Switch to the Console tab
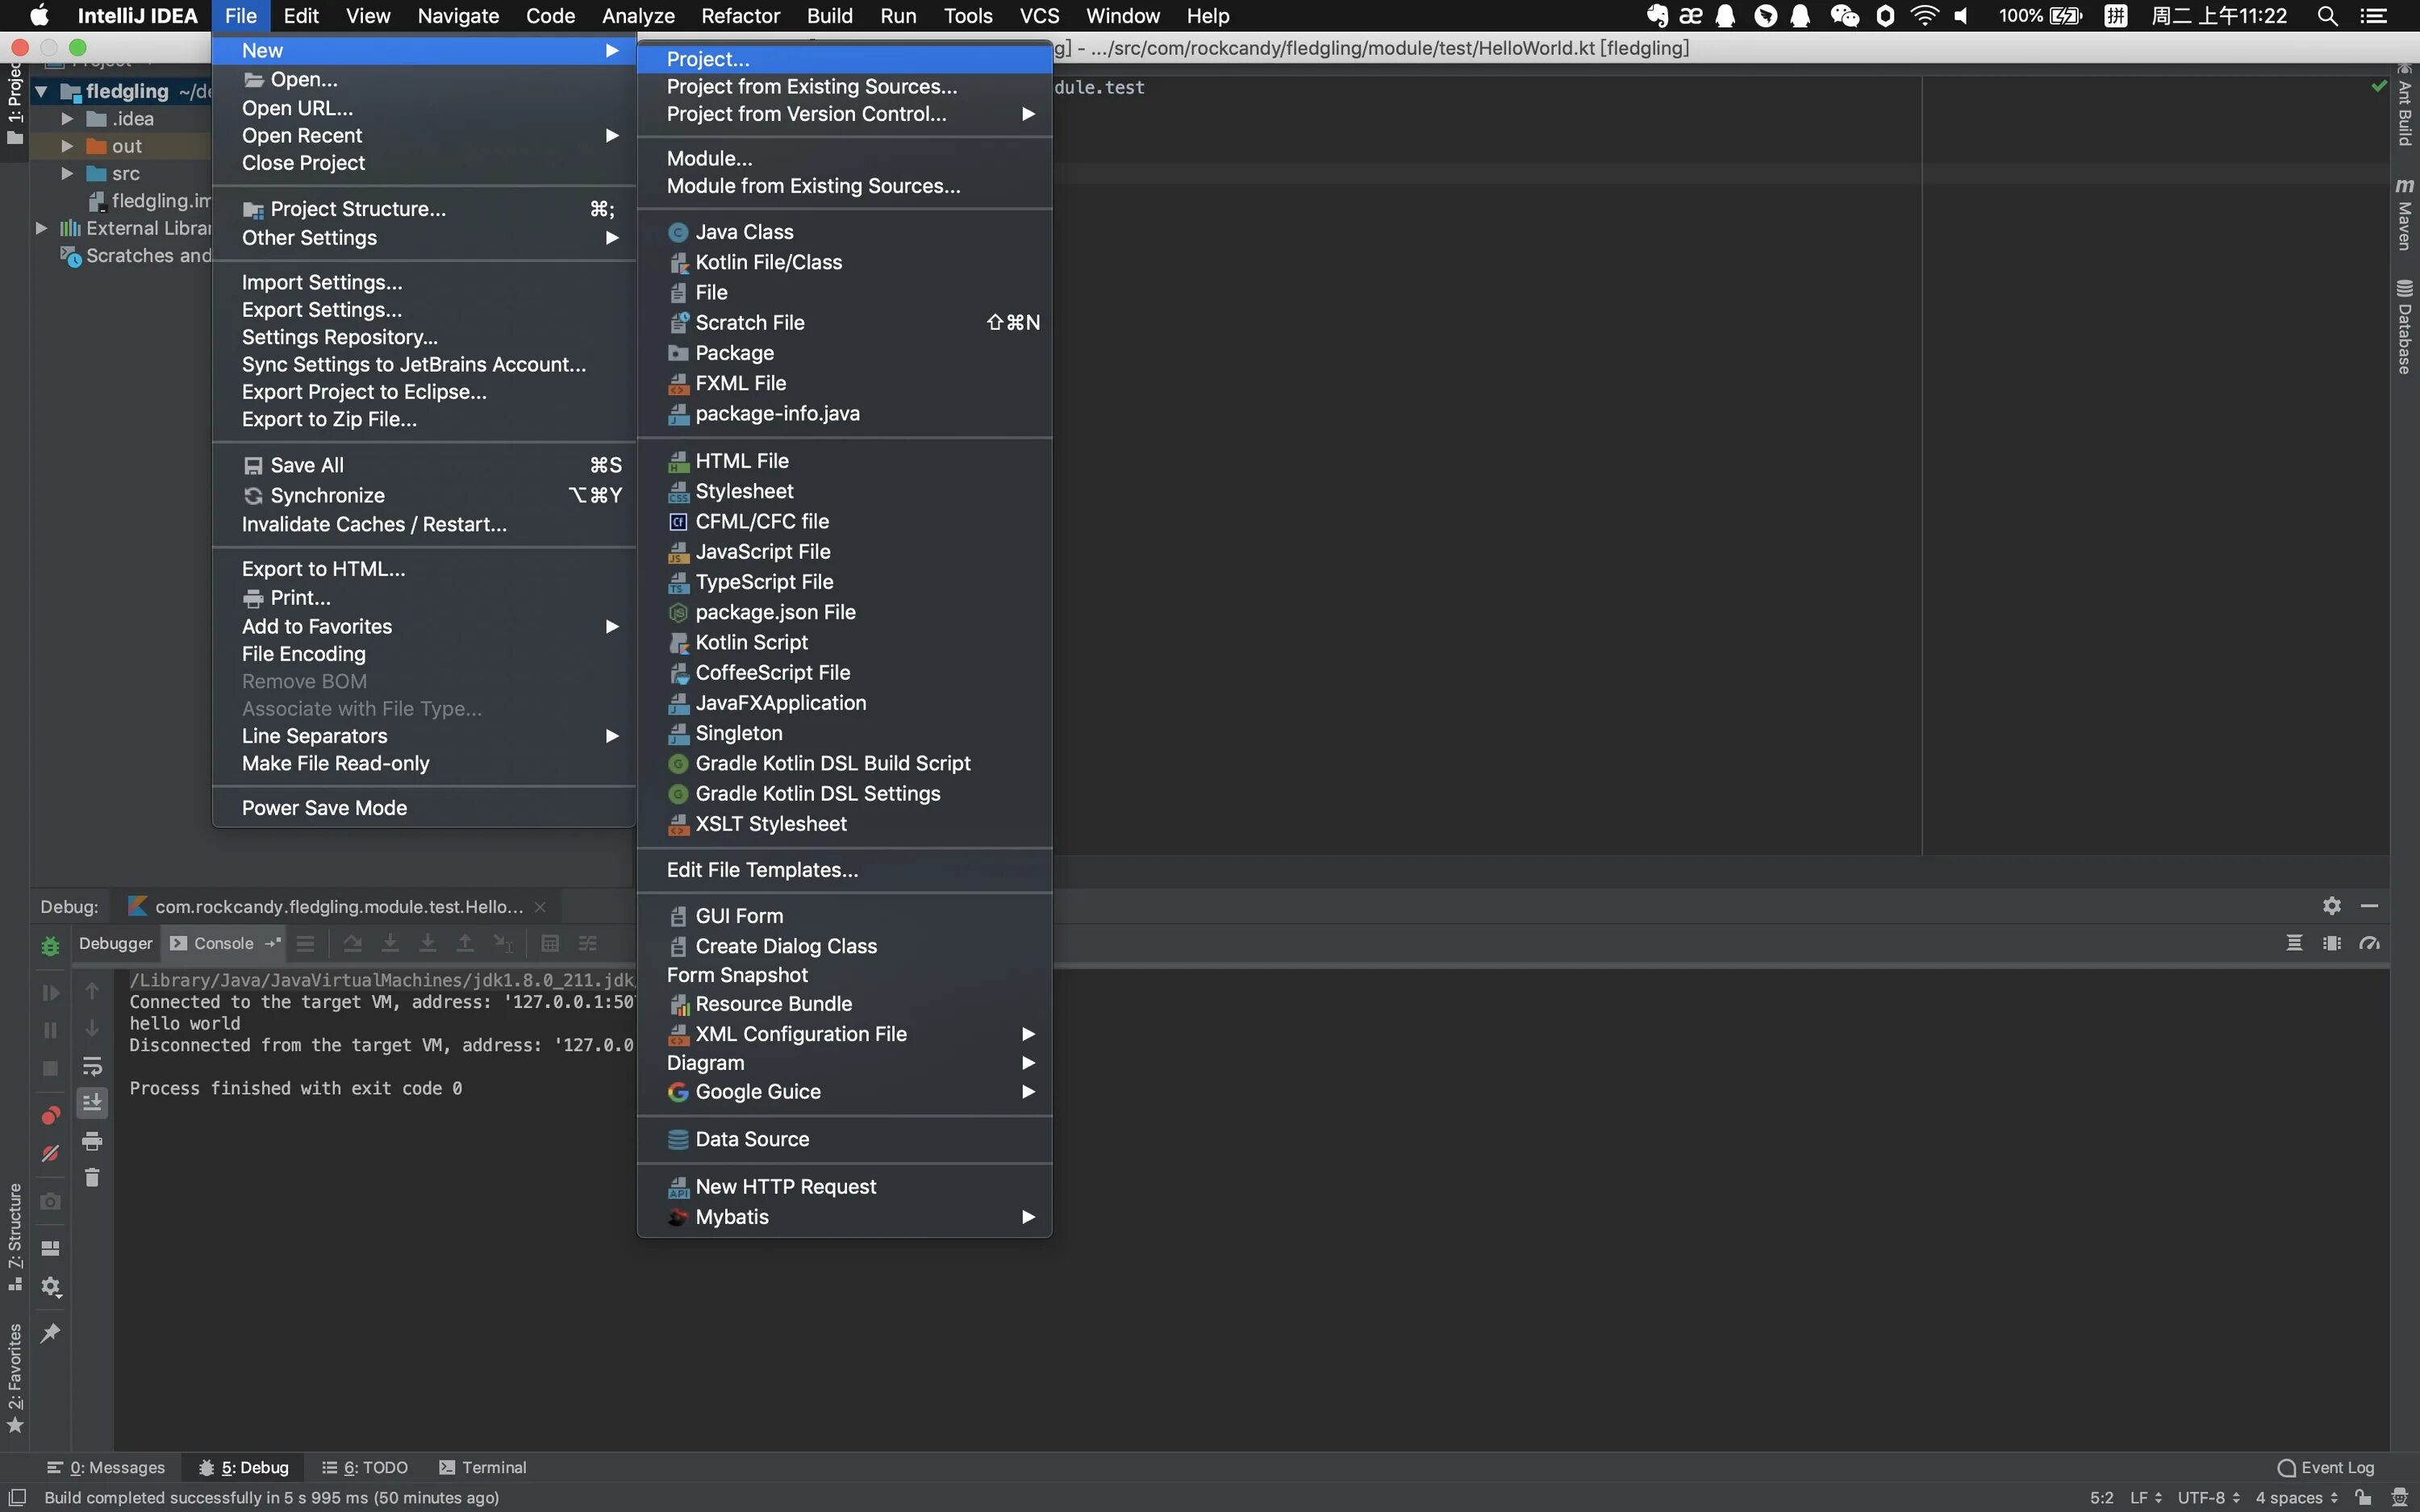 (x=223, y=943)
